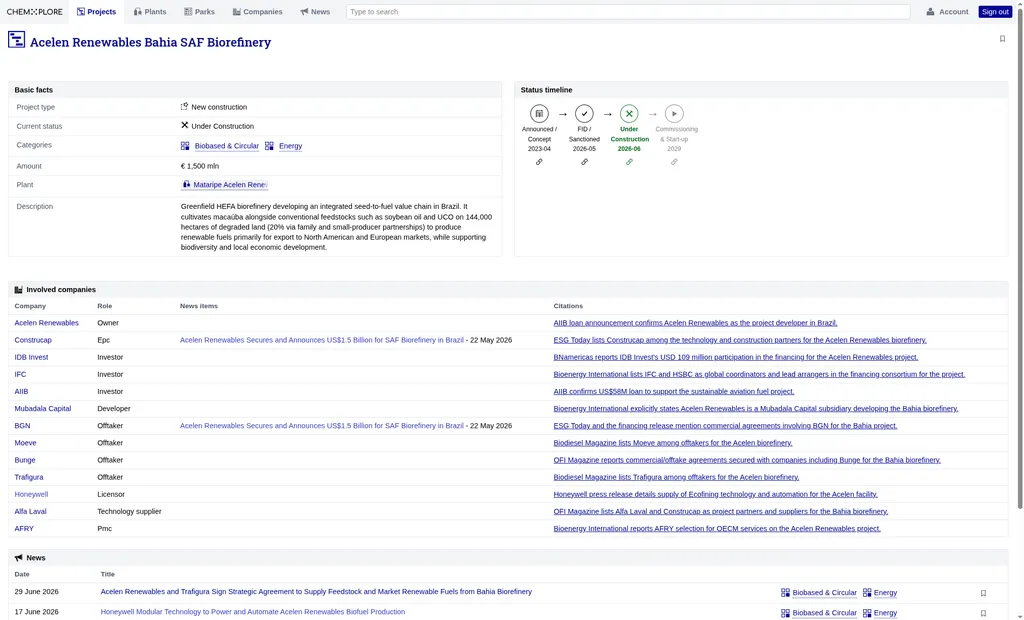Open the Energy category link in Basic facts
The image size is (1024, 620).
pos(290,146)
